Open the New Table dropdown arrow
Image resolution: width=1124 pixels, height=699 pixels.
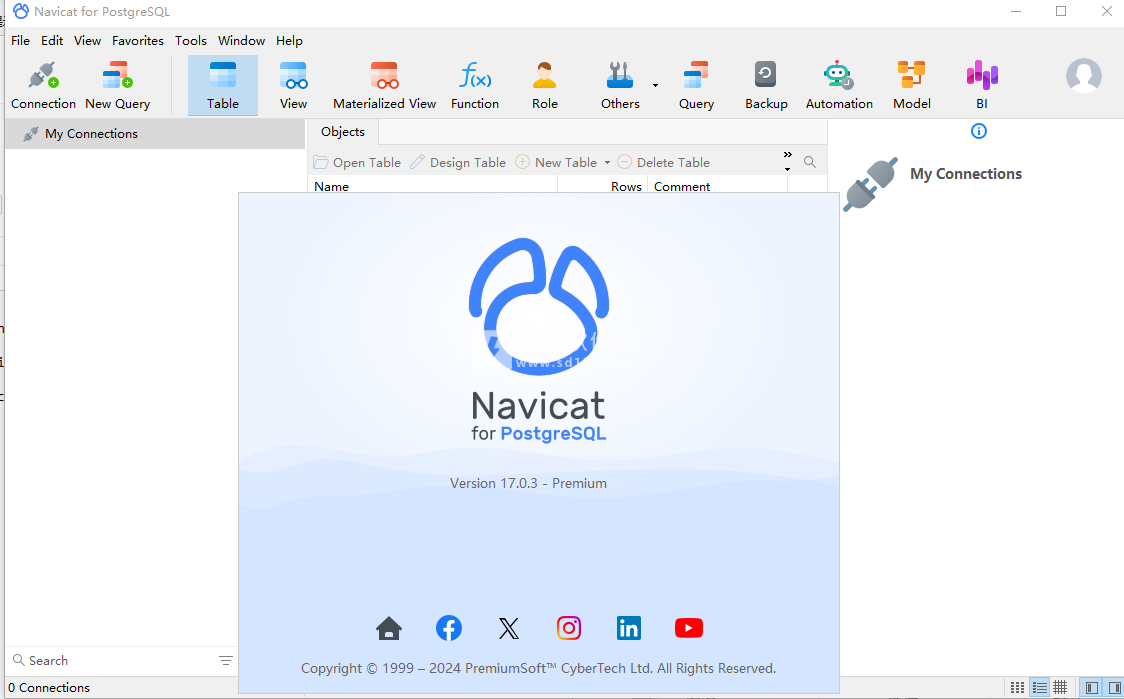607,163
